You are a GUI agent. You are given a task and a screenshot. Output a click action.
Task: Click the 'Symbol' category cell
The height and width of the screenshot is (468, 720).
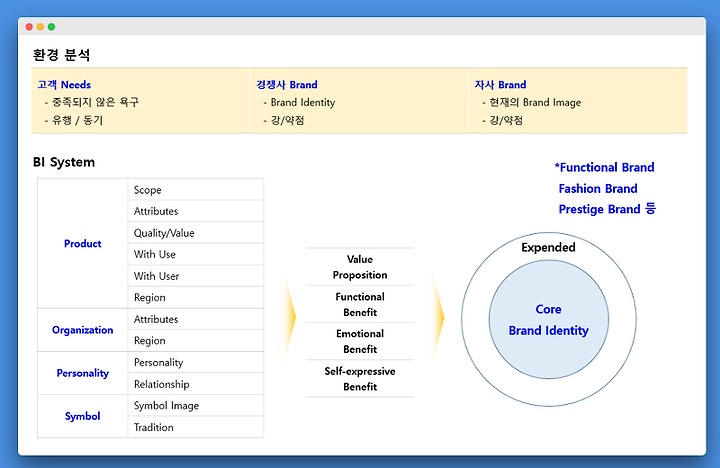click(x=83, y=416)
